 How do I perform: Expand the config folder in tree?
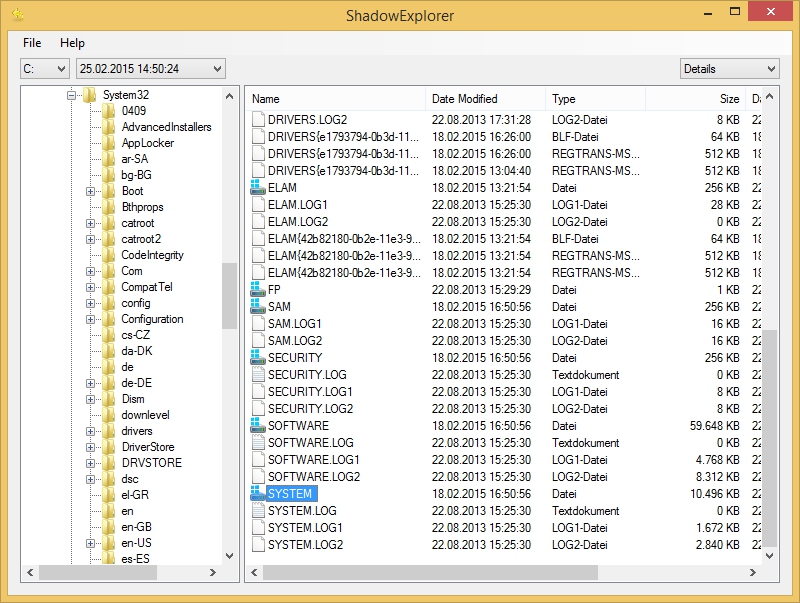[91, 303]
